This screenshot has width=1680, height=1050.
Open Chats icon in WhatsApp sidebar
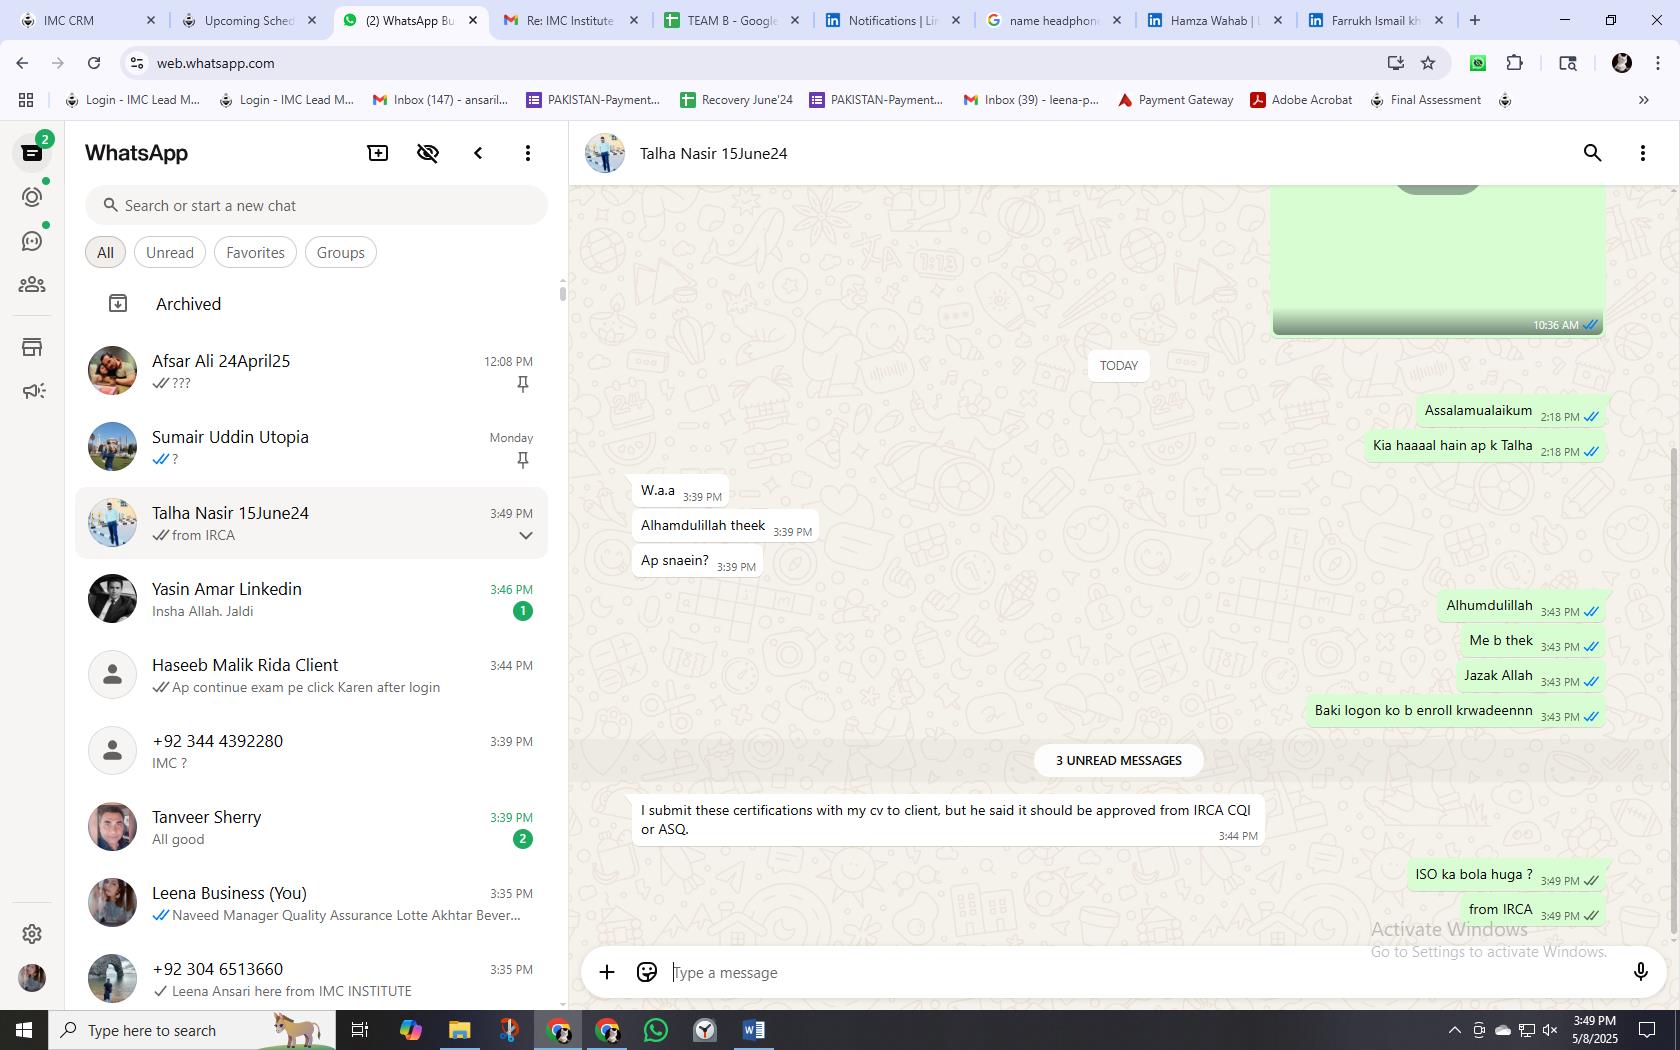click(32, 153)
